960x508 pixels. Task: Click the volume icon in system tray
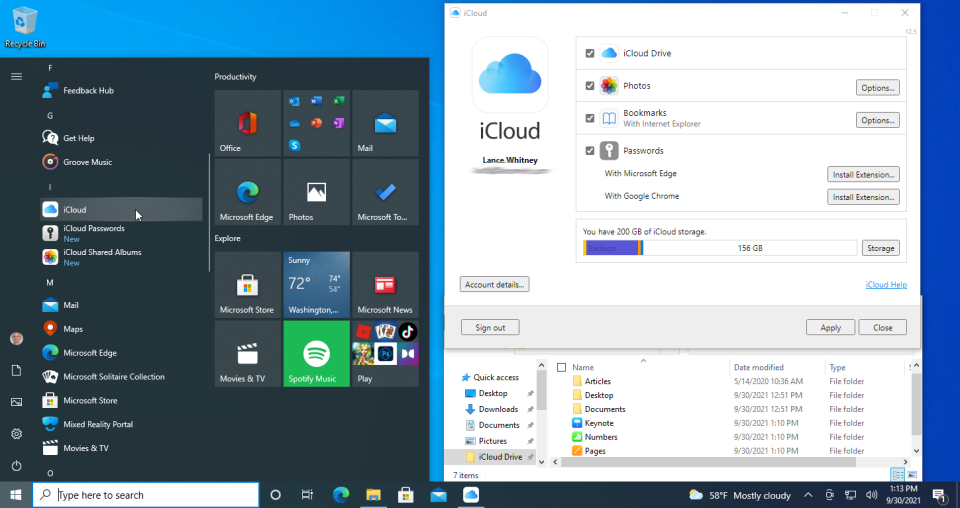(x=872, y=495)
